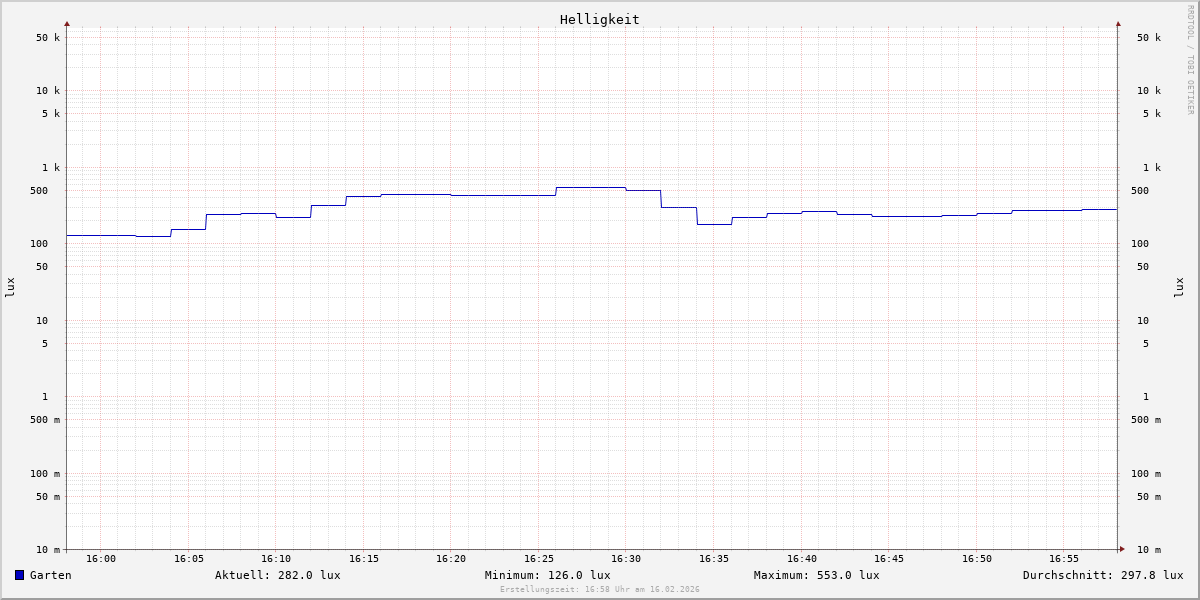1200x600 pixels.
Task: Click the left-side lux axis title
Action: (10, 287)
